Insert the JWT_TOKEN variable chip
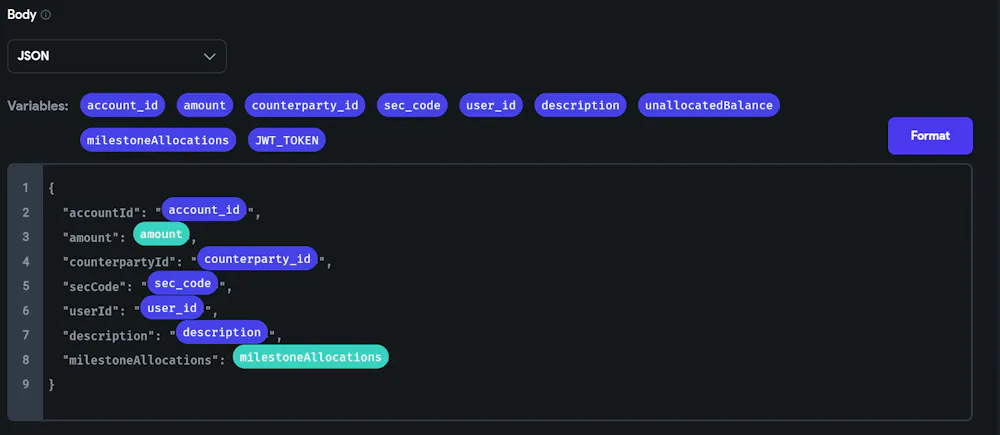Image resolution: width=1000 pixels, height=435 pixels. pos(287,140)
